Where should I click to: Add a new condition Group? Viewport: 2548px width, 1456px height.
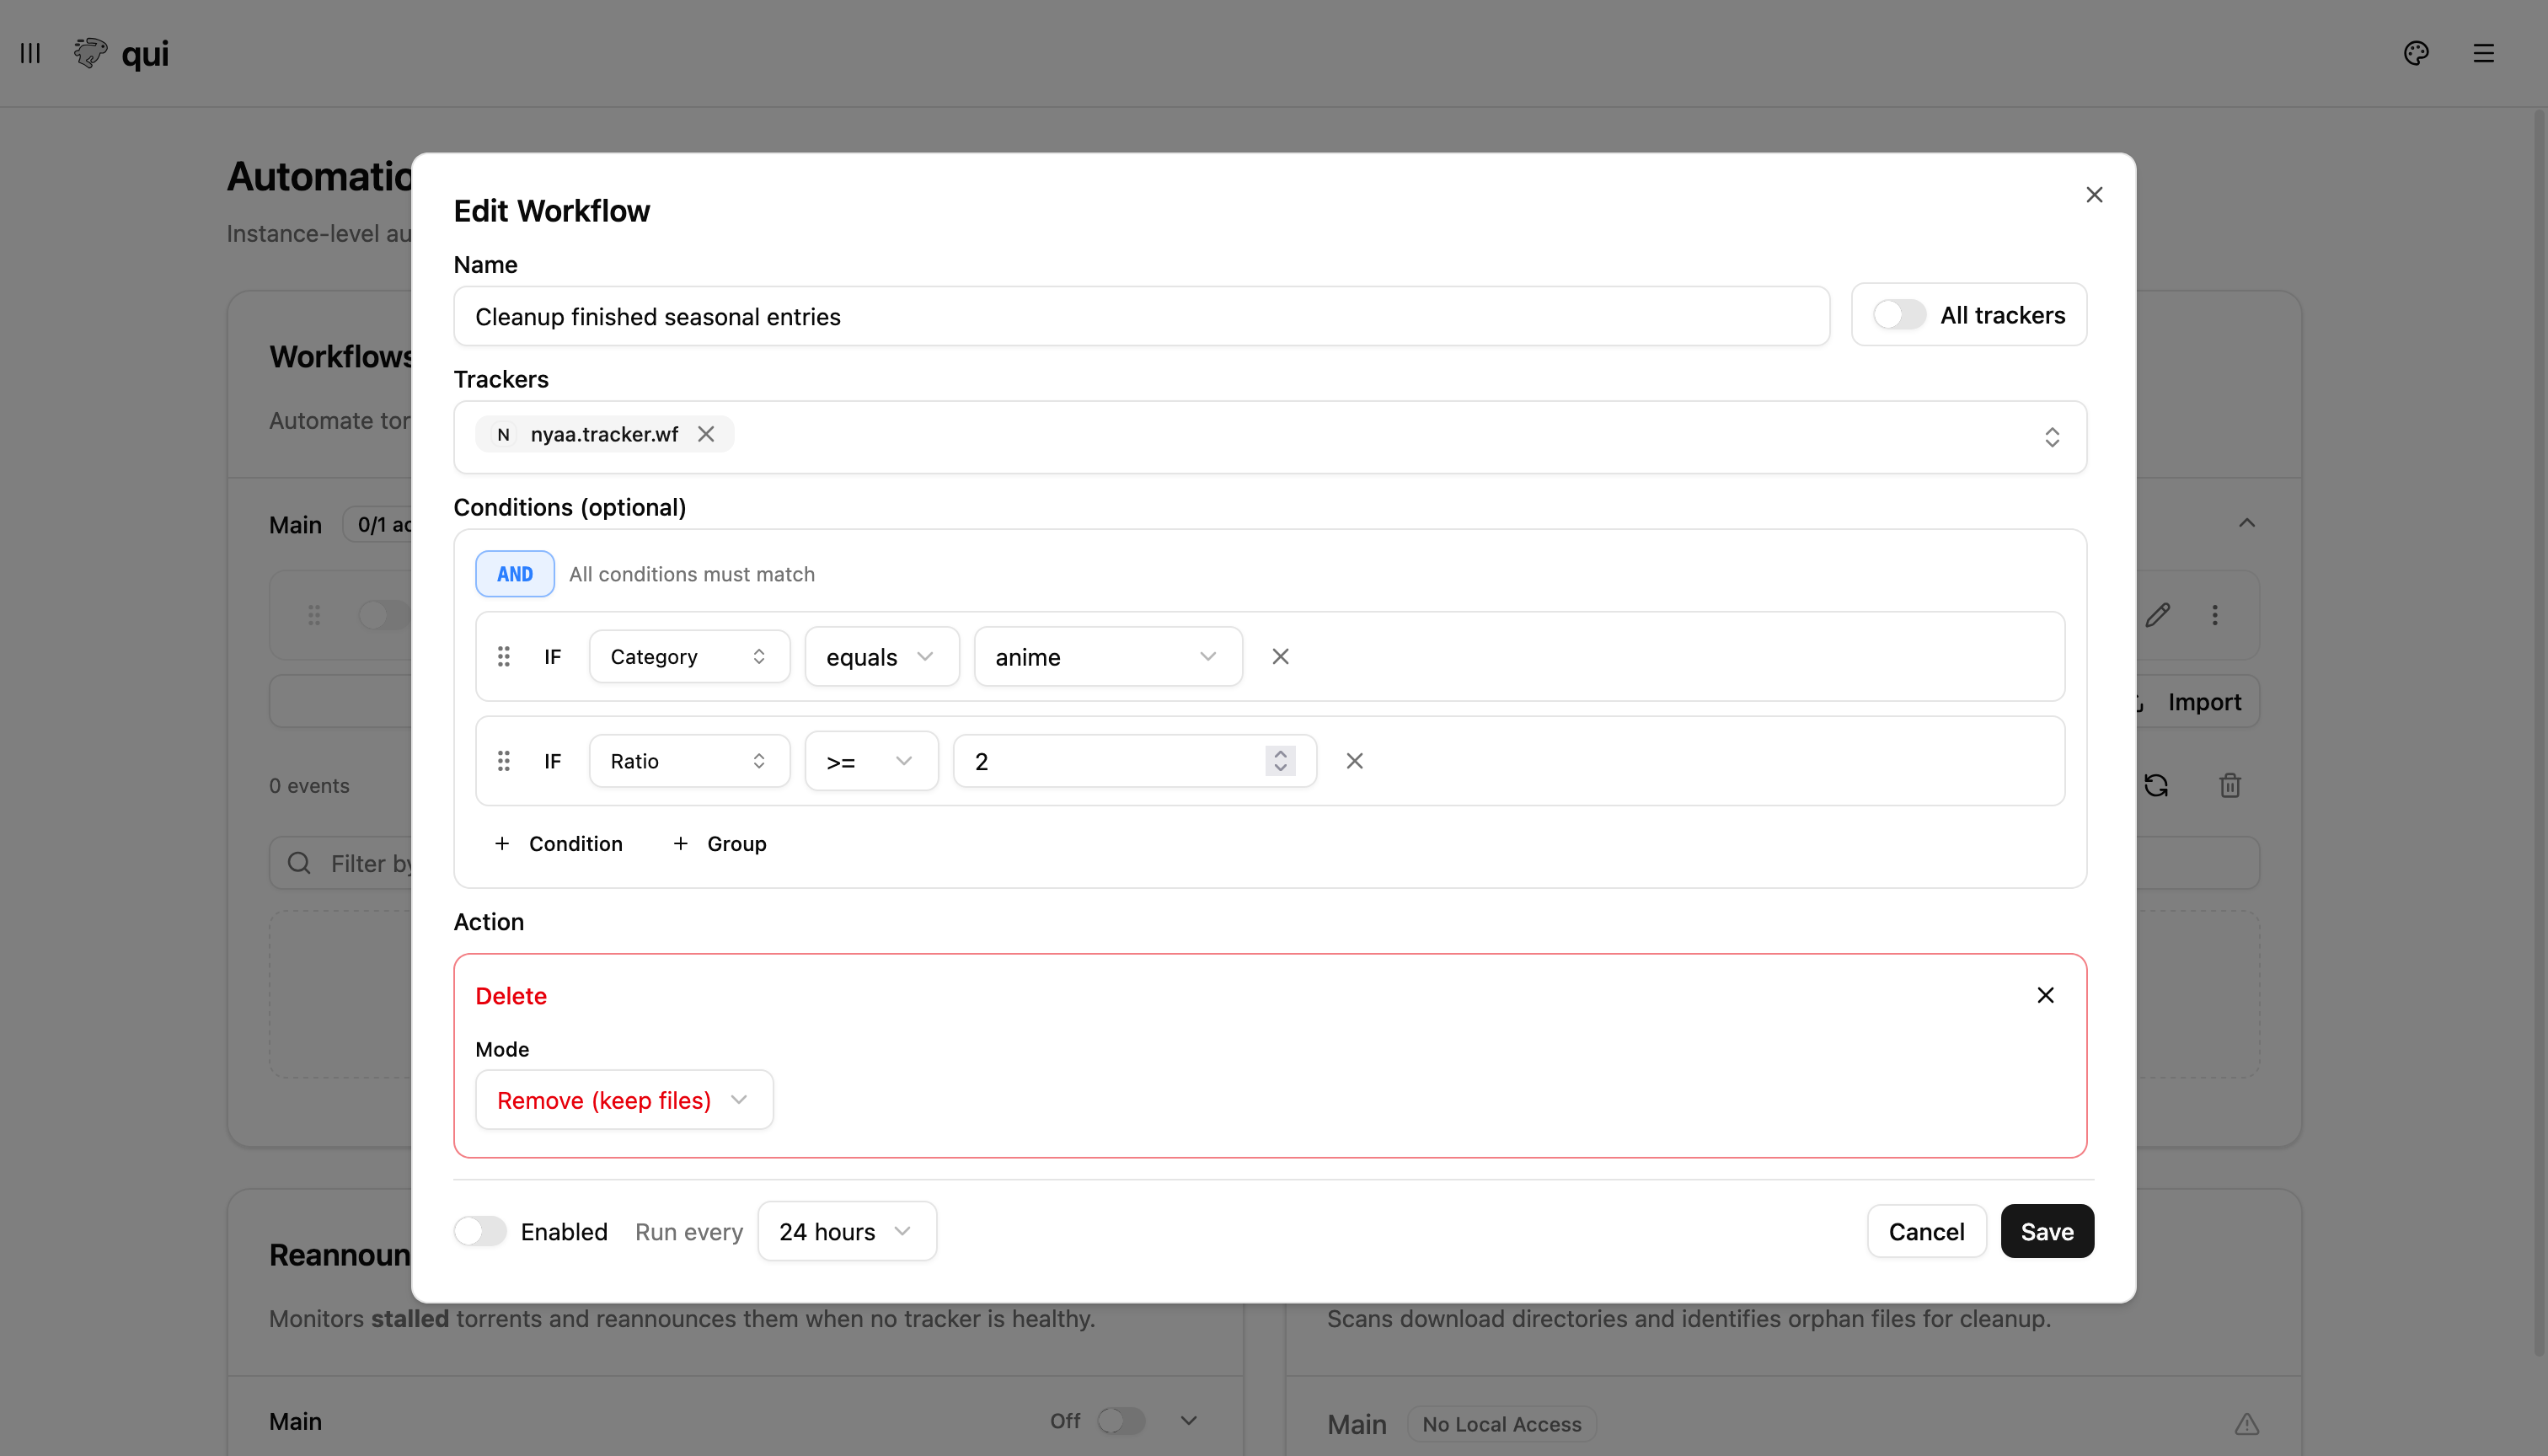(720, 844)
